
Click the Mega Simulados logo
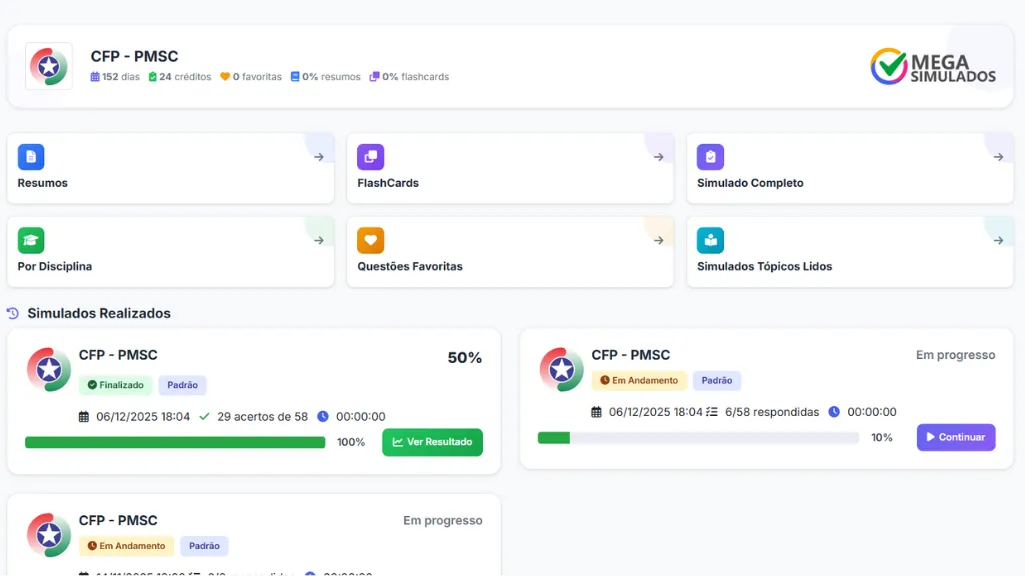pyautogui.click(x=933, y=67)
